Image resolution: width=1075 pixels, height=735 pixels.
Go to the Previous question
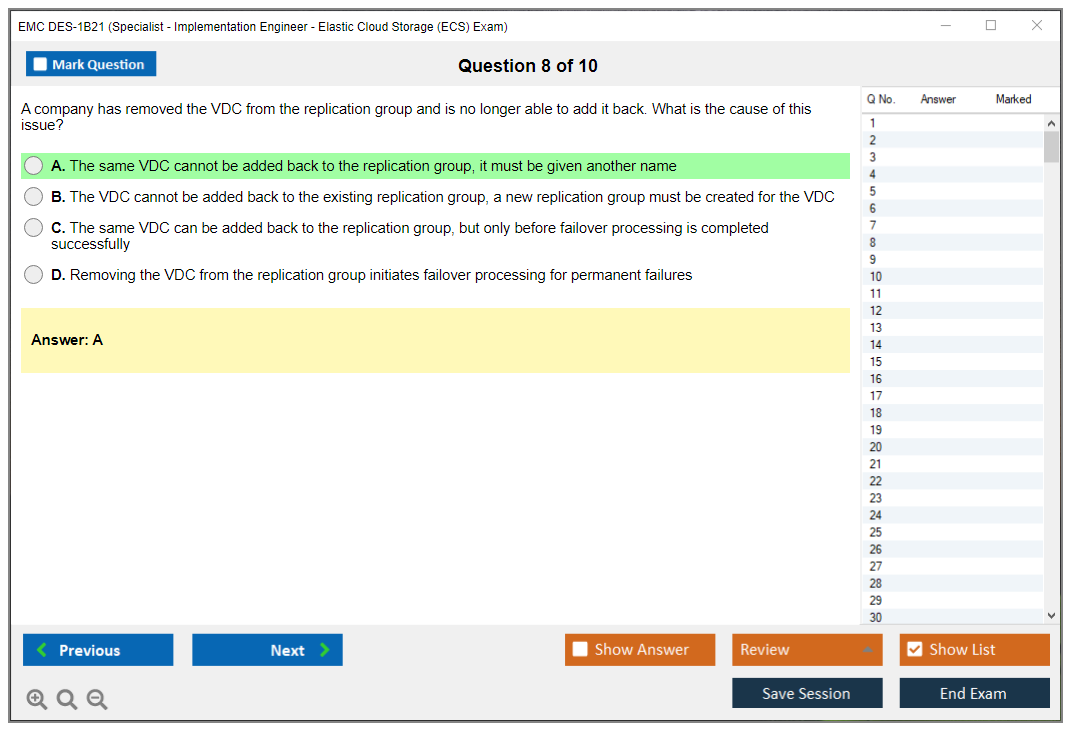[98, 650]
